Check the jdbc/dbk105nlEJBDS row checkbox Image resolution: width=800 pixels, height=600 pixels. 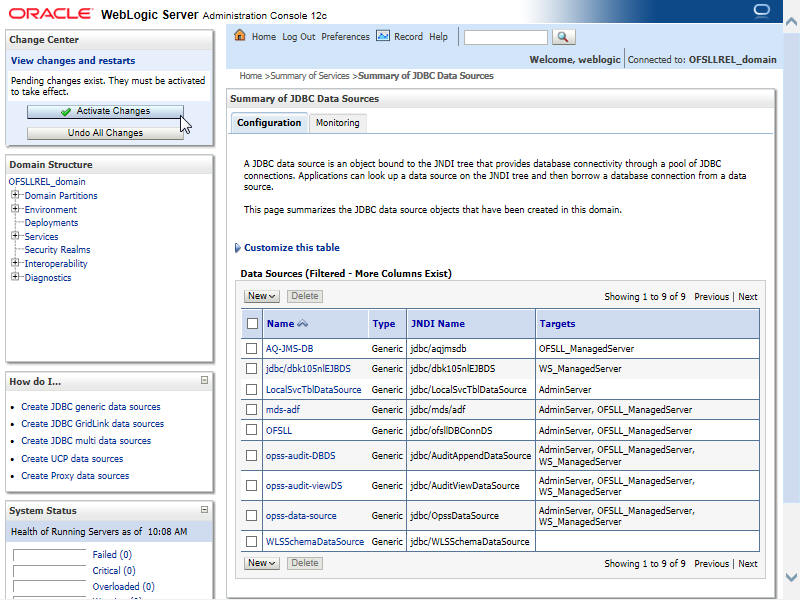click(x=251, y=368)
